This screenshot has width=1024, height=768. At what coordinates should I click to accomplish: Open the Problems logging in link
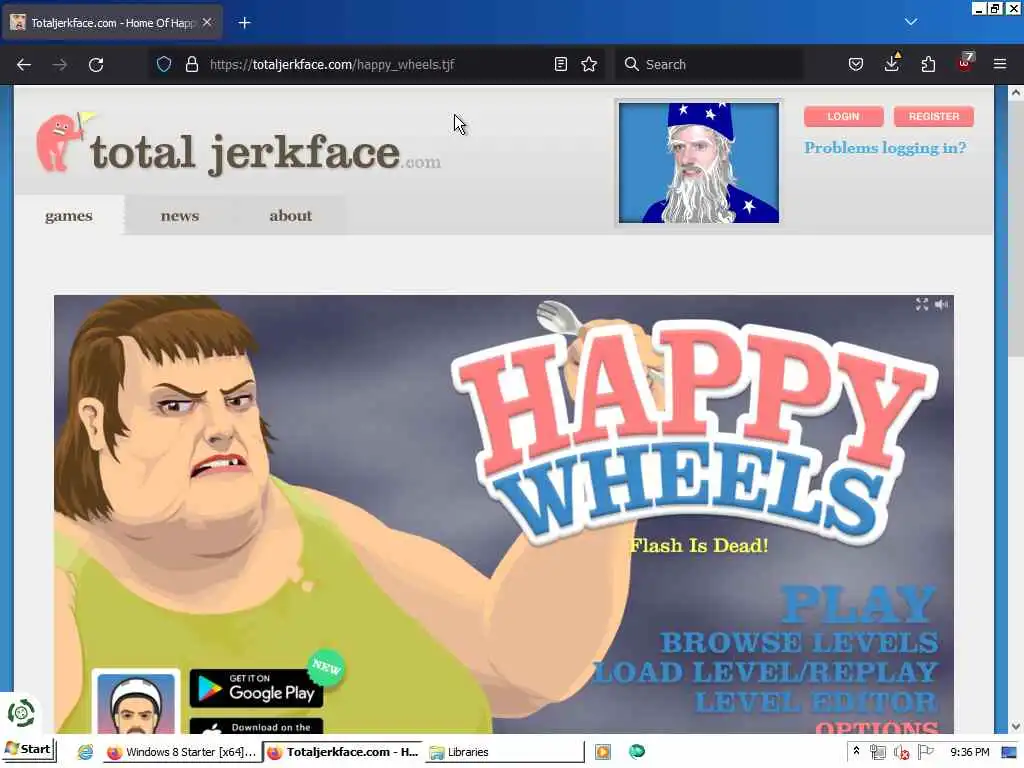[x=885, y=148]
